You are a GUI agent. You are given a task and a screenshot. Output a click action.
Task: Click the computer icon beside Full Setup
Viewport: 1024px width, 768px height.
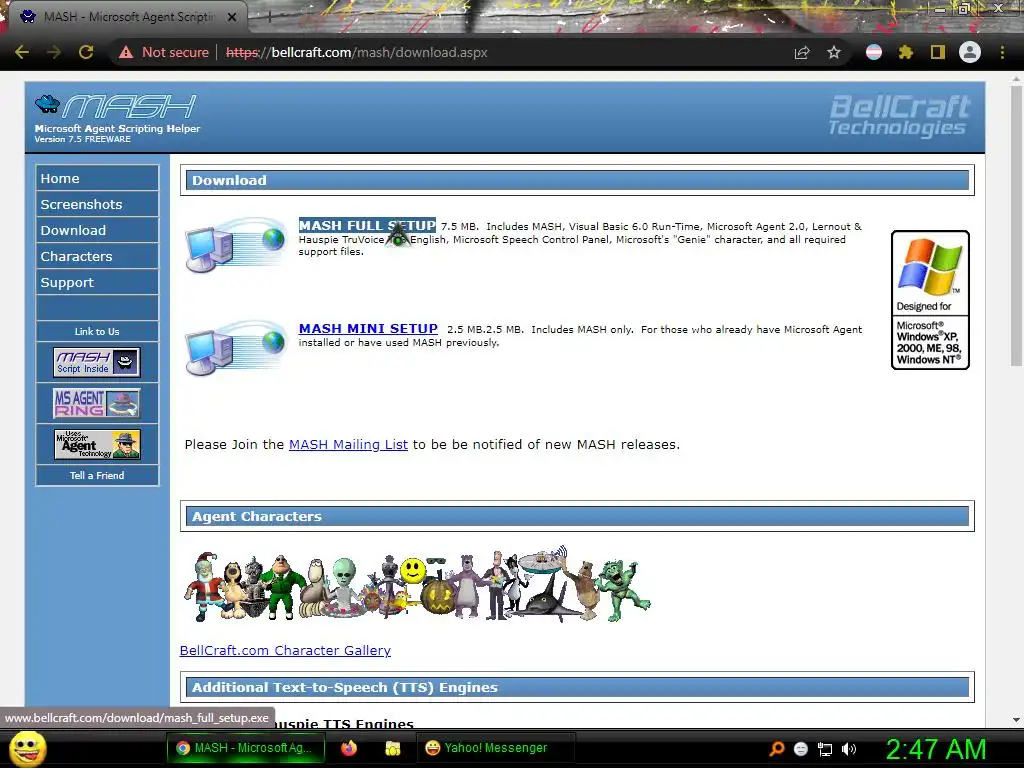coord(235,244)
